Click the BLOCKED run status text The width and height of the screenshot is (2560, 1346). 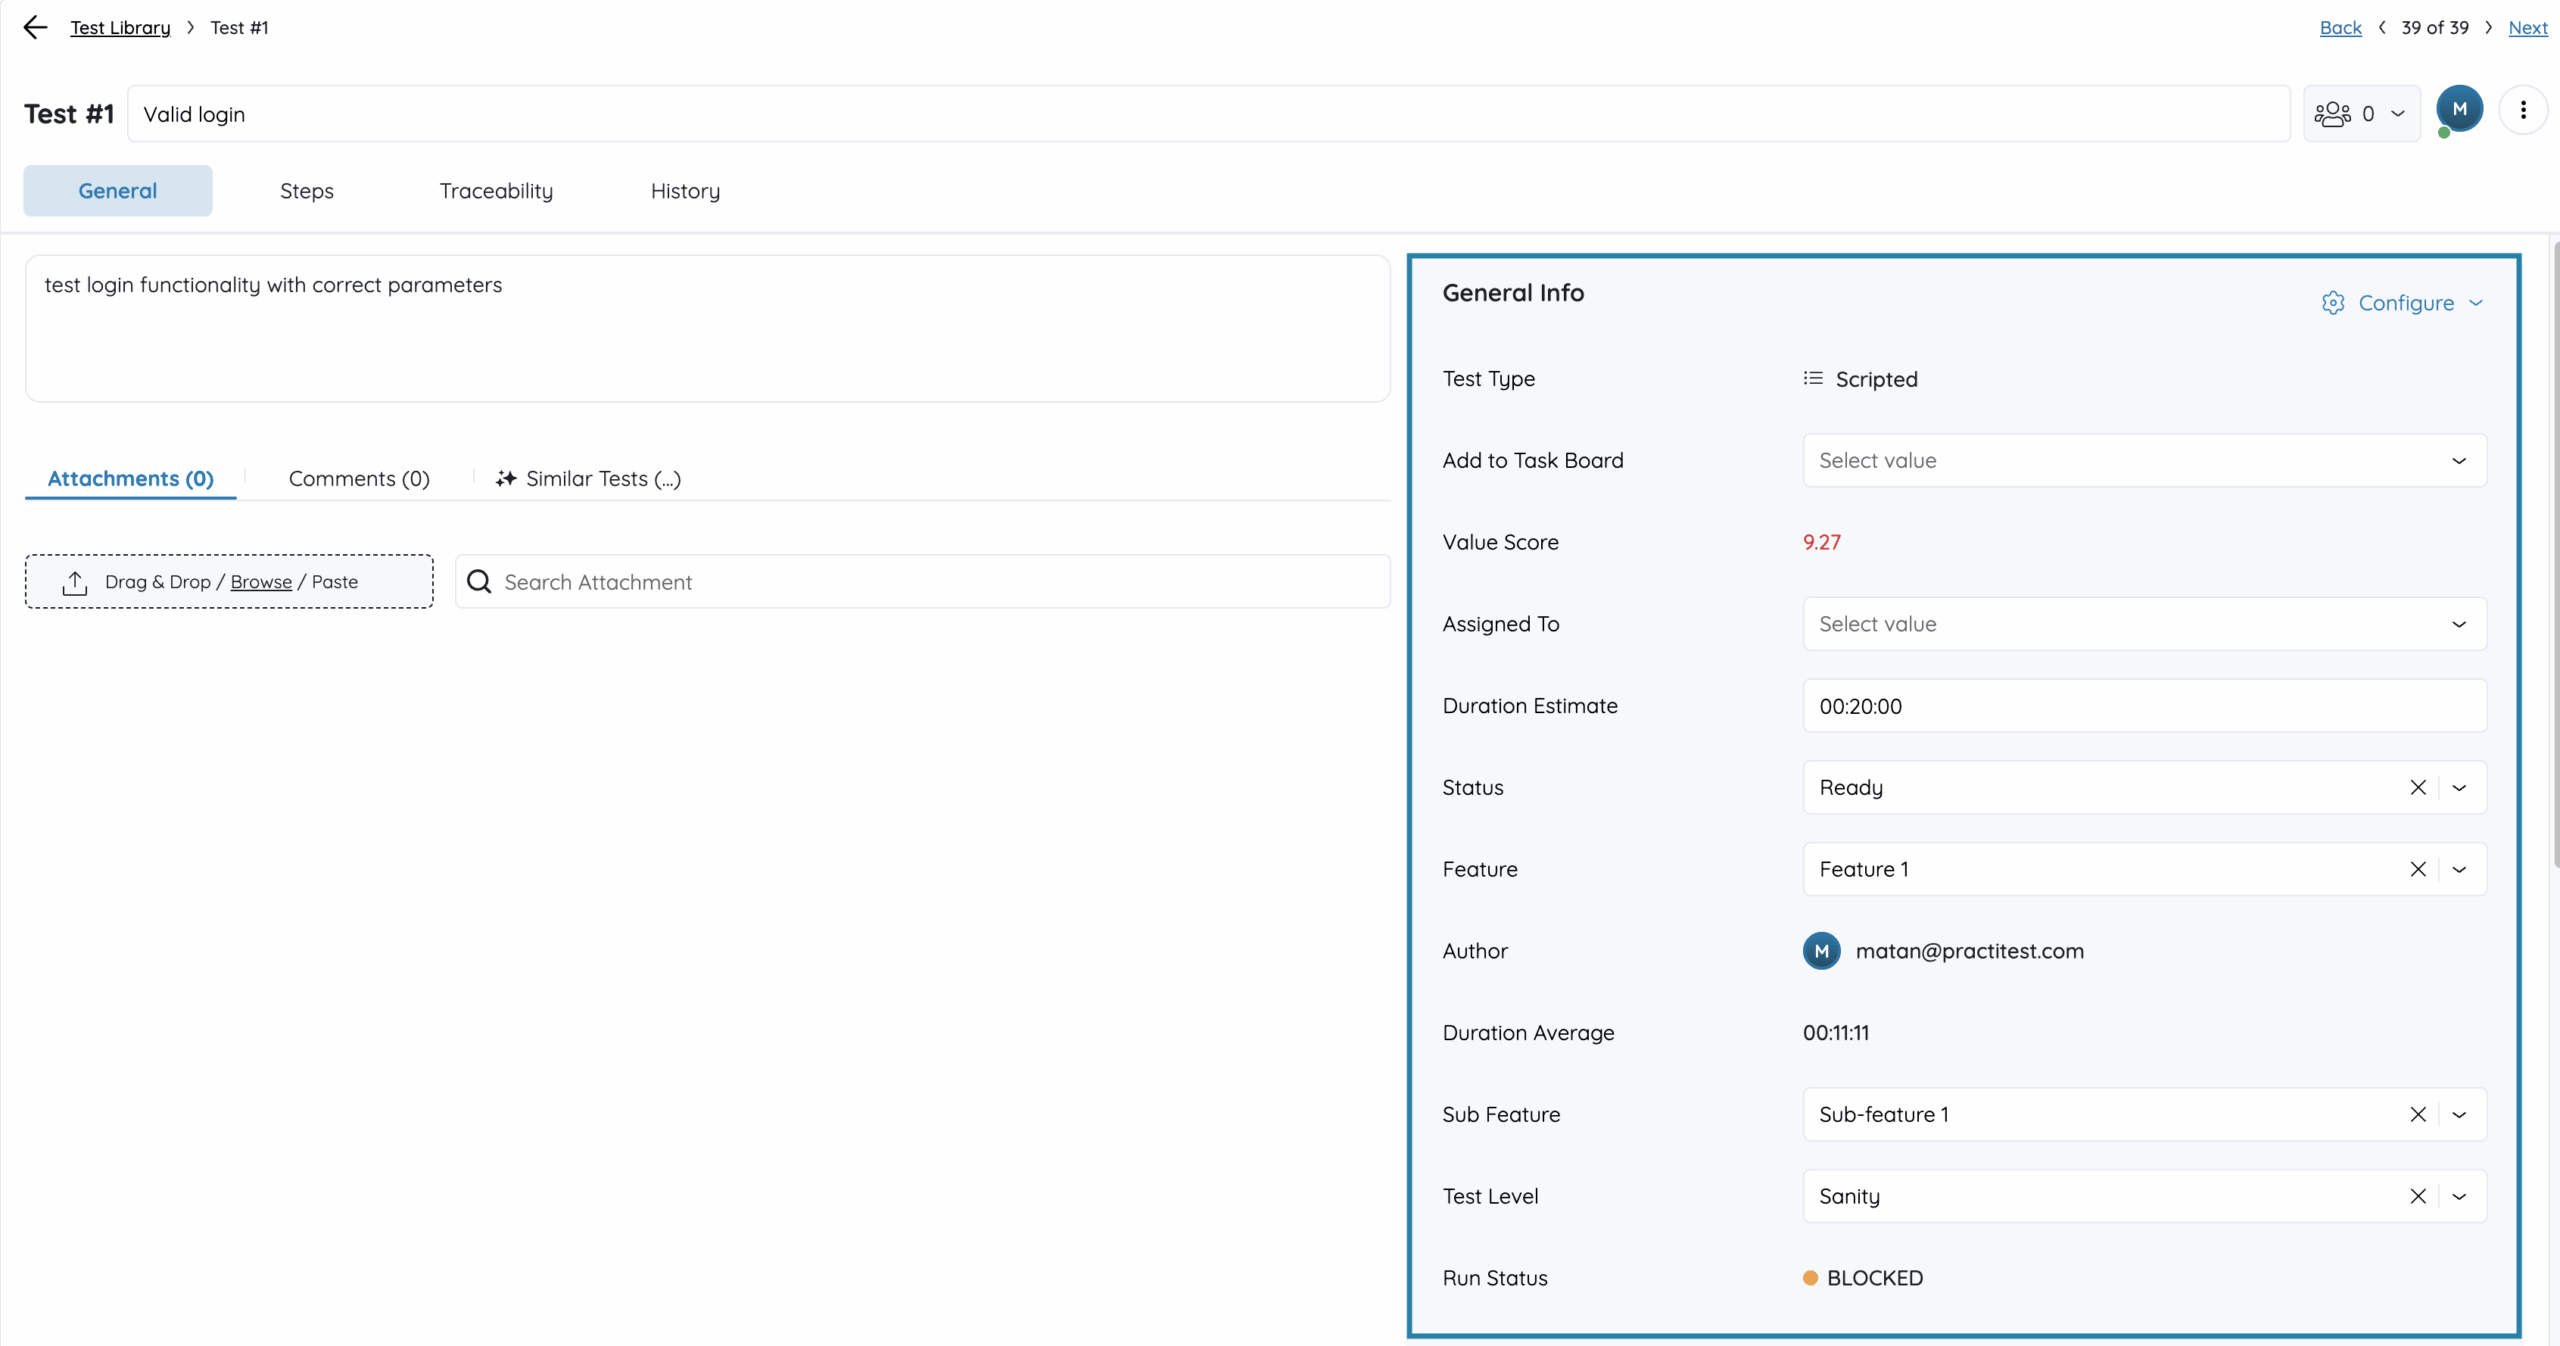(1875, 1278)
